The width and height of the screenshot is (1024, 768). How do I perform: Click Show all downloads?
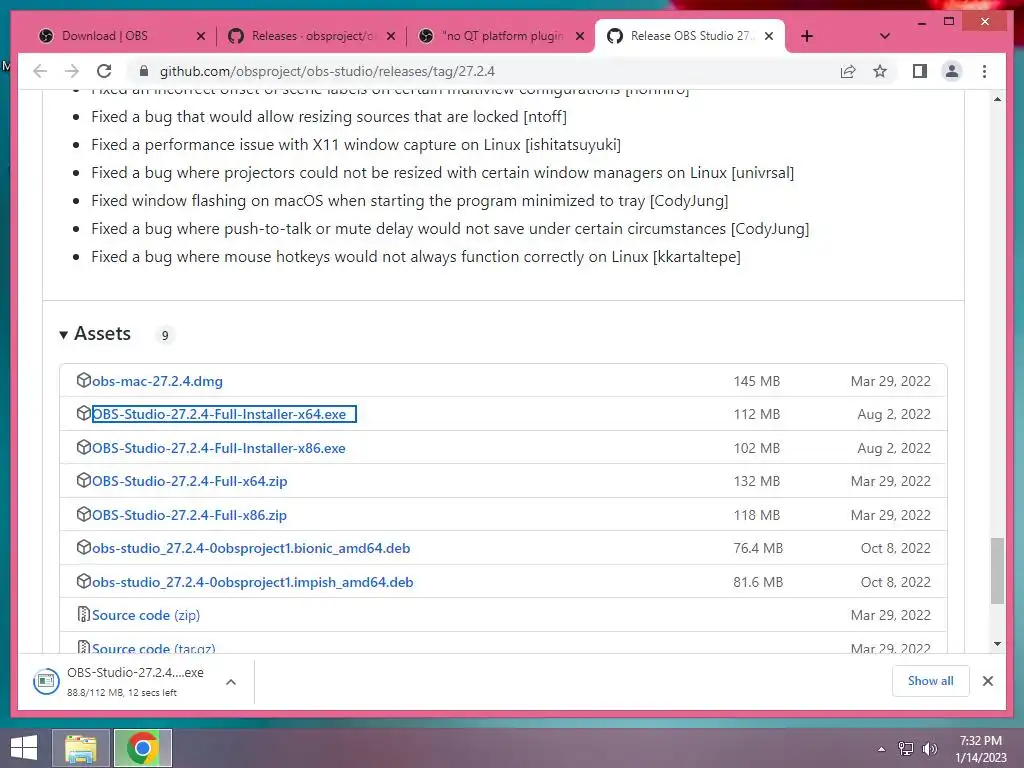[x=931, y=681]
